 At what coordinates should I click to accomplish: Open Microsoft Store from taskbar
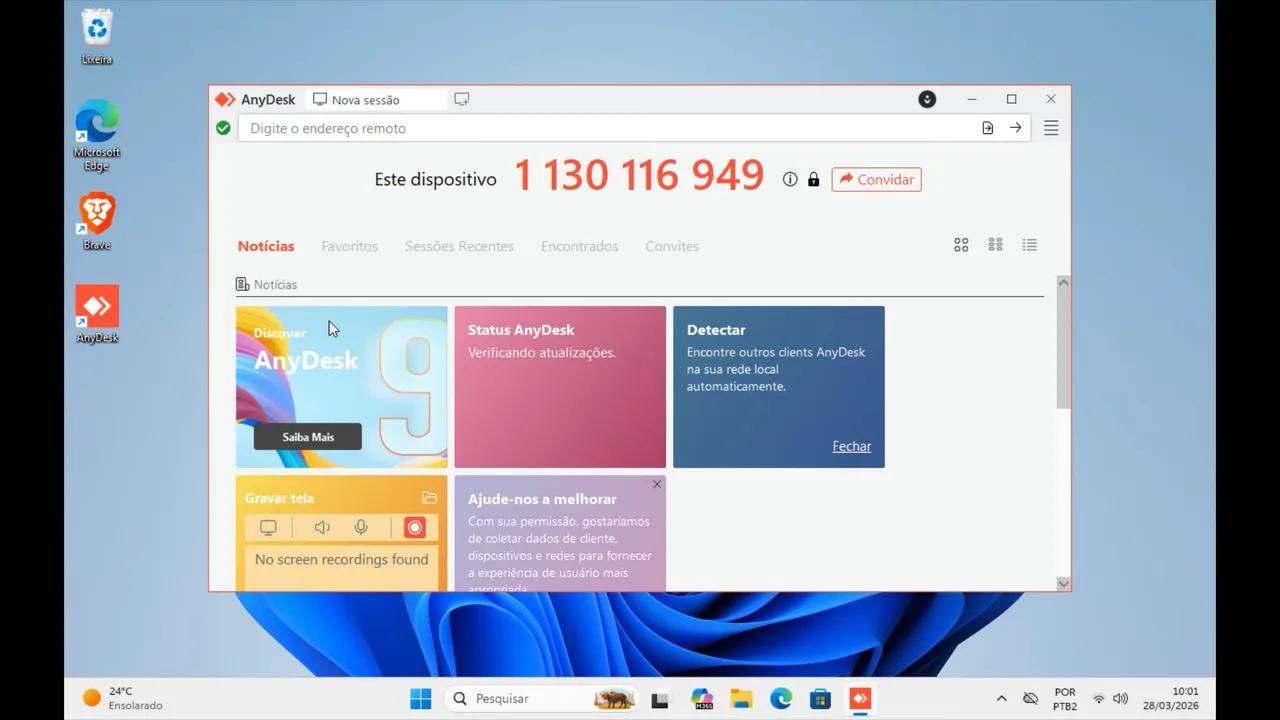pos(820,699)
